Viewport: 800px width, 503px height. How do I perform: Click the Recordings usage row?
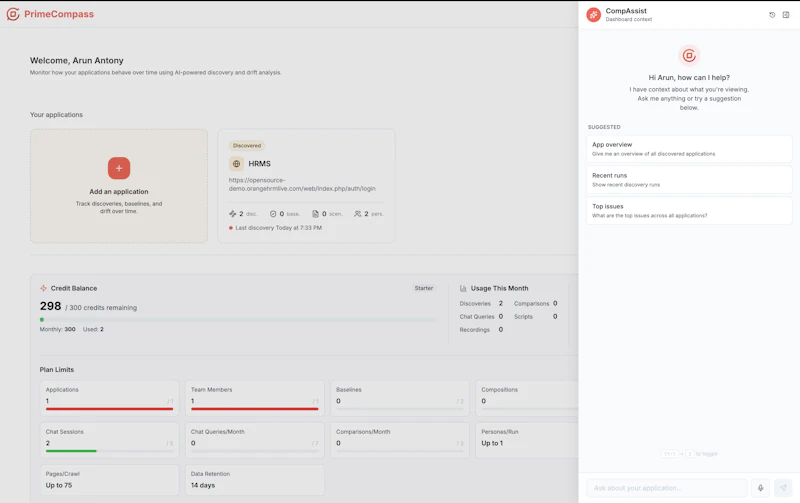(x=481, y=330)
